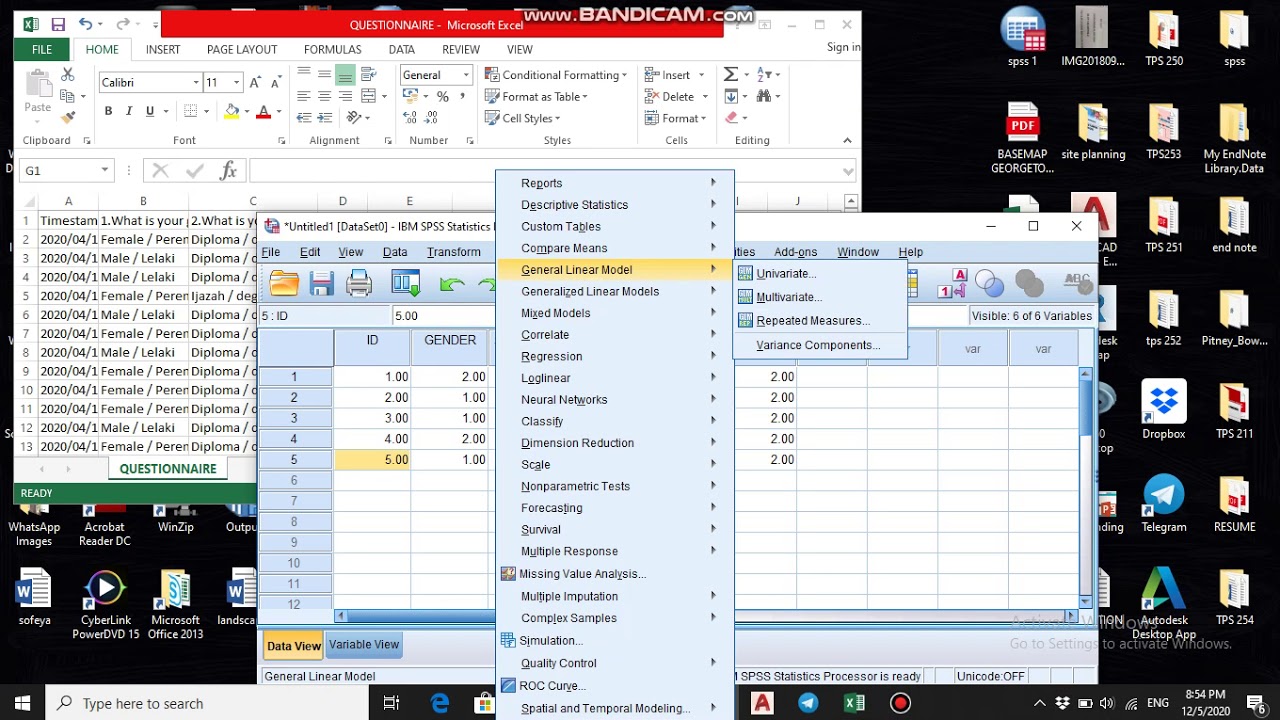The image size is (1280, 720).
Task: Switch to SPSS Variable View tab
Action: 364,645
